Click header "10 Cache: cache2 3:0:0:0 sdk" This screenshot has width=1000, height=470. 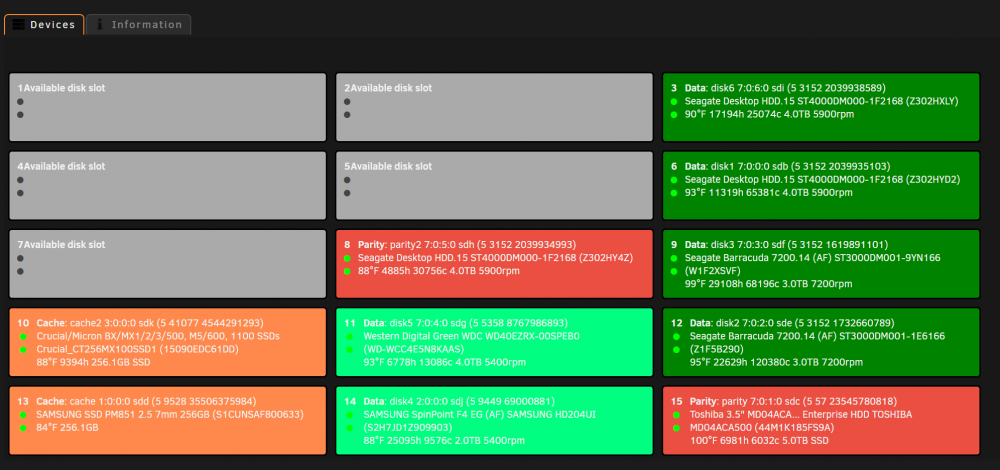click(x=140, y=323)
